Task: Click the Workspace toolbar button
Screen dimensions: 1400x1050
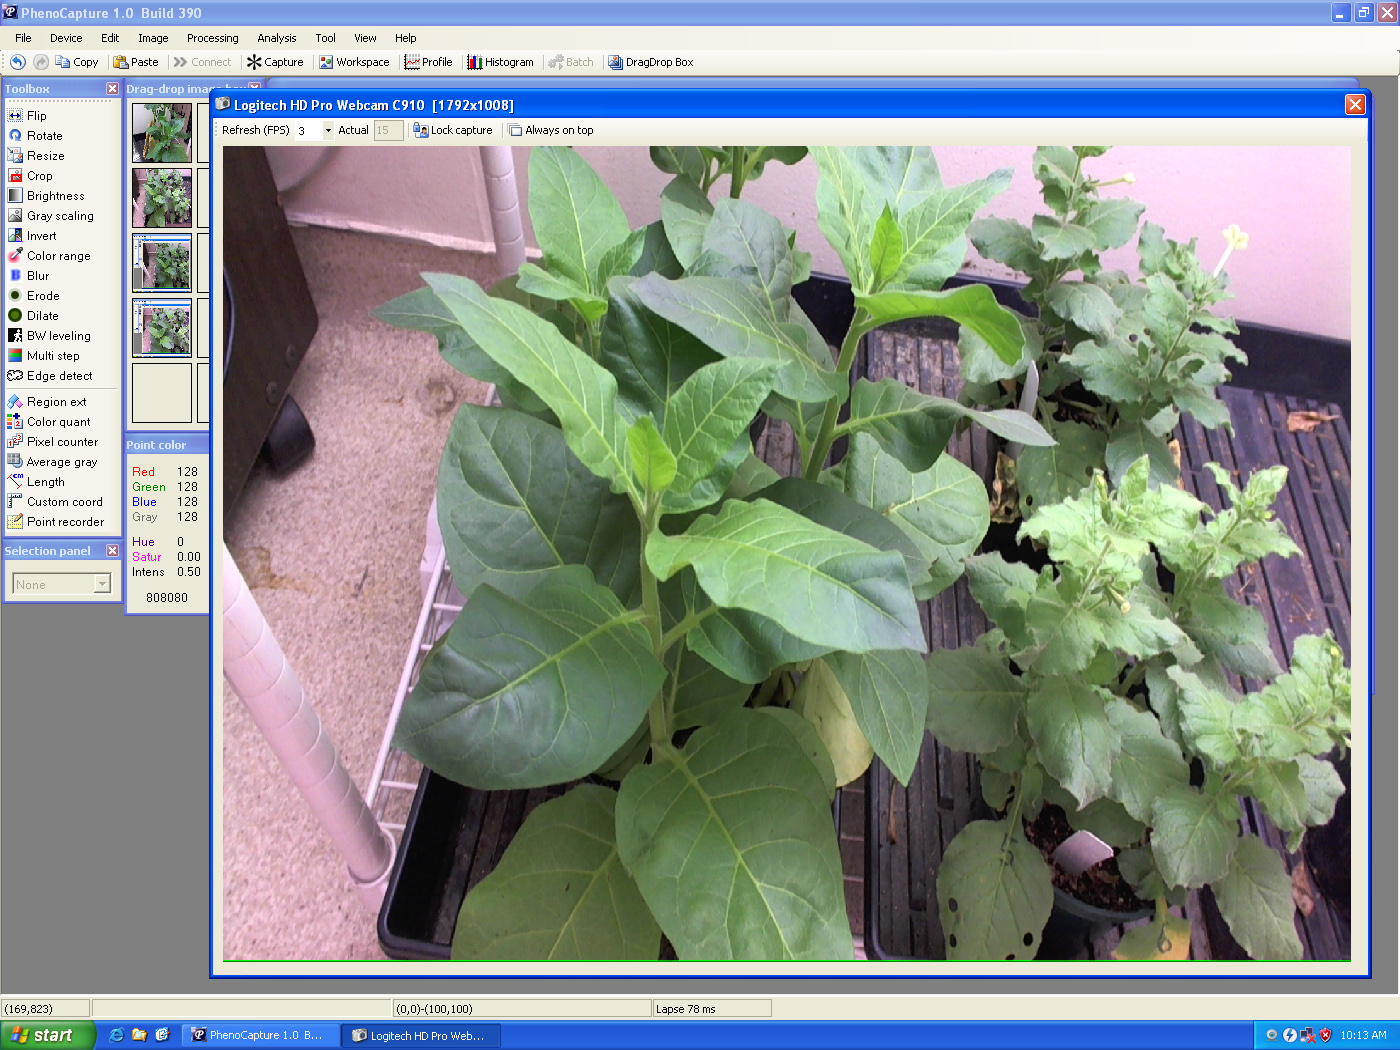Action: tap(354, 62)
